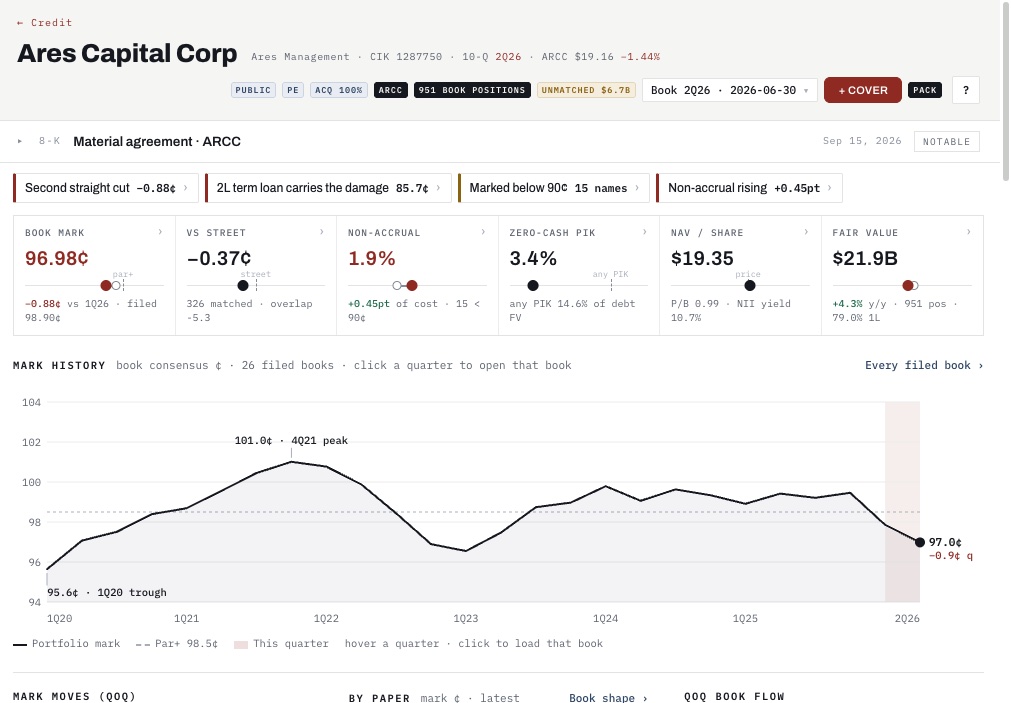Click the −0.37¢ vs street value
This screenshot has height=703, width=1011.
[219, 259]
